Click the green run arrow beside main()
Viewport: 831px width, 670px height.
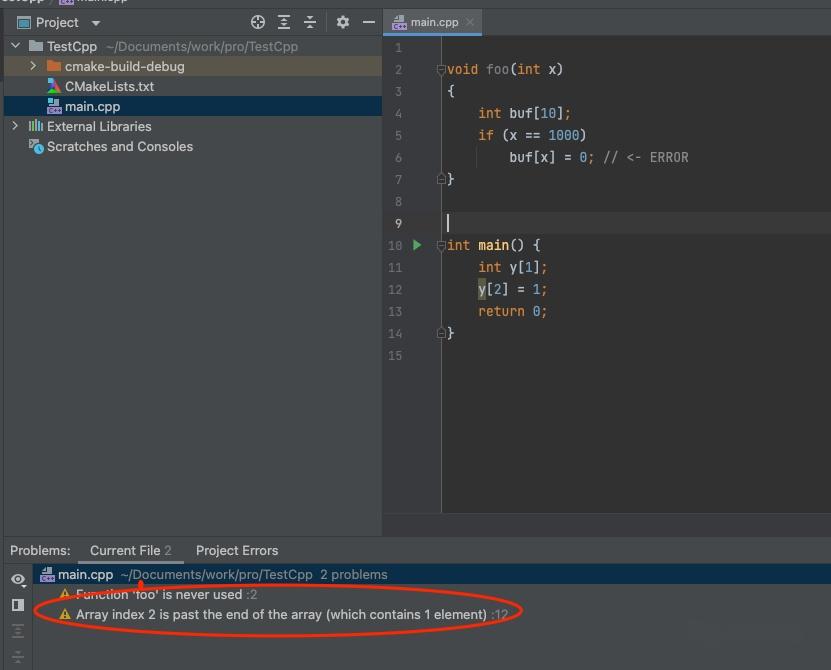[x=417, y=245]
